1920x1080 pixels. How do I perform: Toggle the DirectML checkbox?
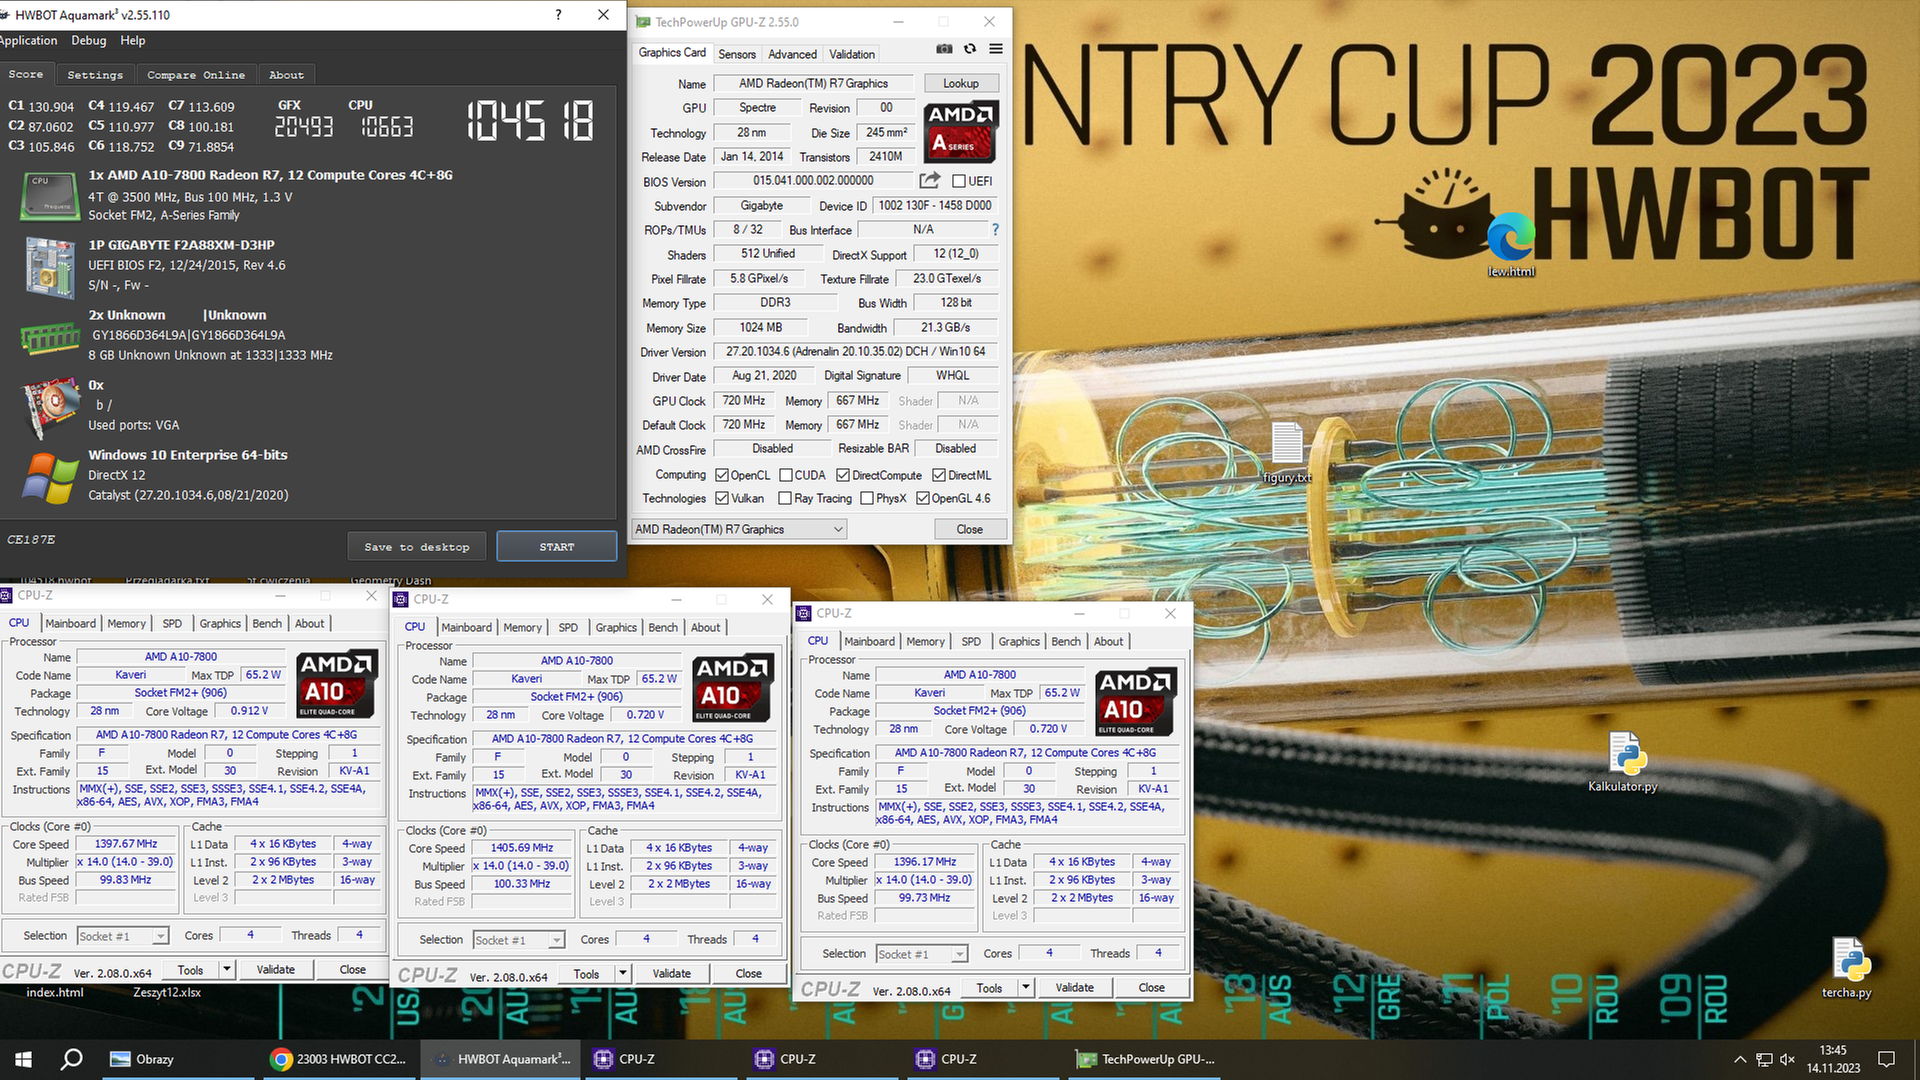pos(939,475)
